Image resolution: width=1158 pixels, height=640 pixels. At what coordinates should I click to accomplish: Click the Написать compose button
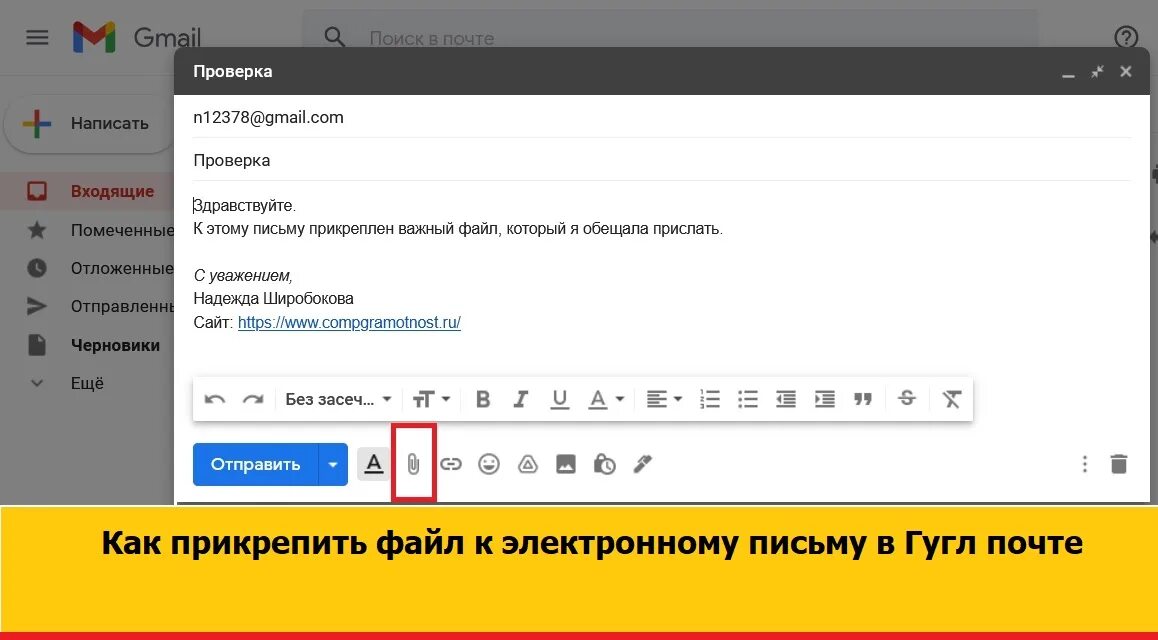[x=89, y=123]
